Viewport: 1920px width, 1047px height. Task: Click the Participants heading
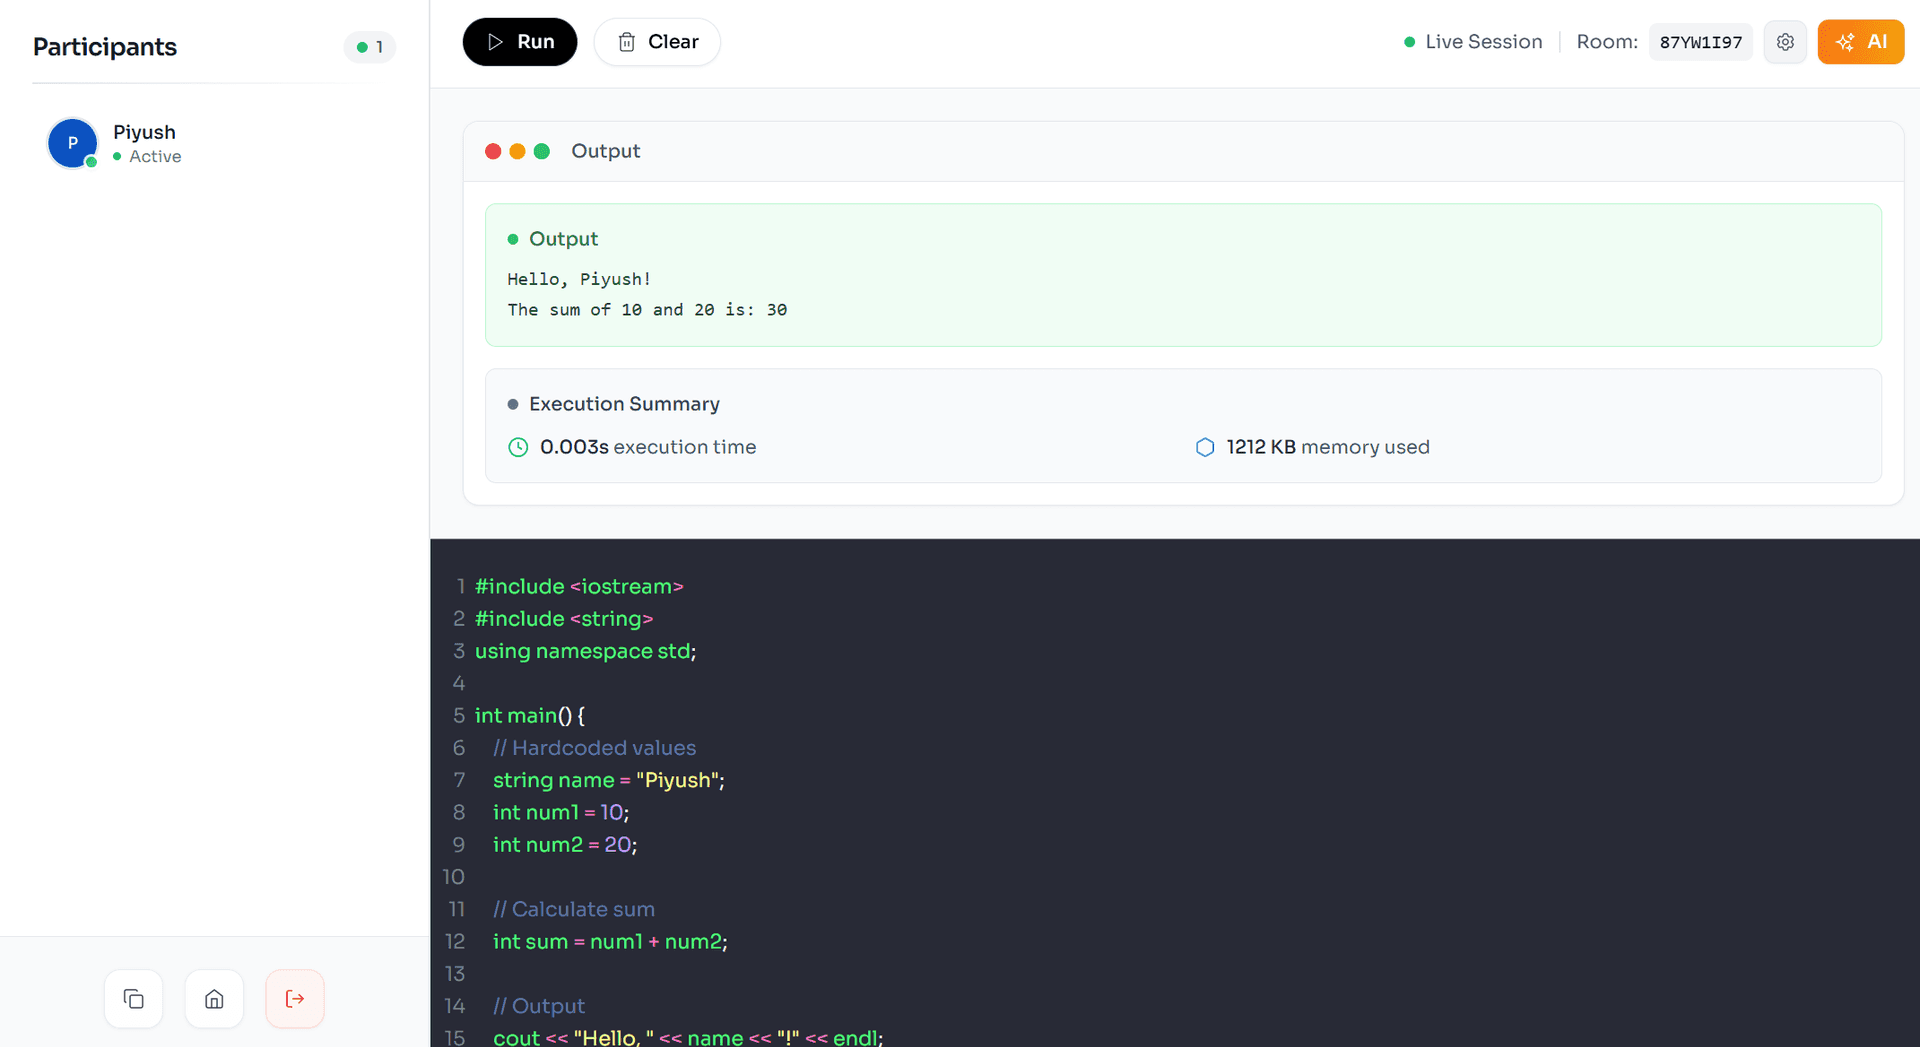tap(105, 47)
